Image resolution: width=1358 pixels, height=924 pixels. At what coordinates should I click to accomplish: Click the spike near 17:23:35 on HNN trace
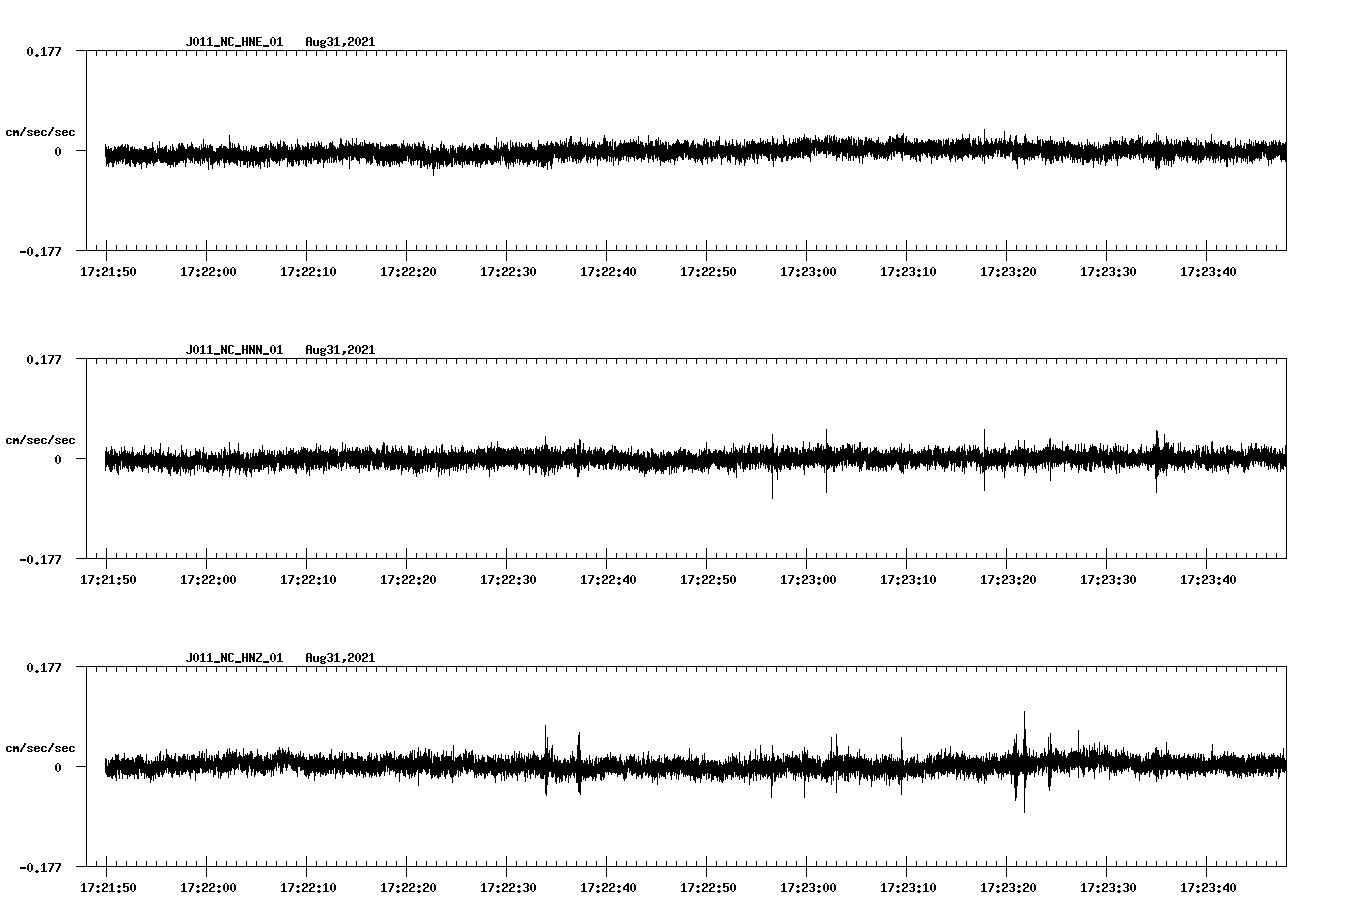(x=1157, y=461)
